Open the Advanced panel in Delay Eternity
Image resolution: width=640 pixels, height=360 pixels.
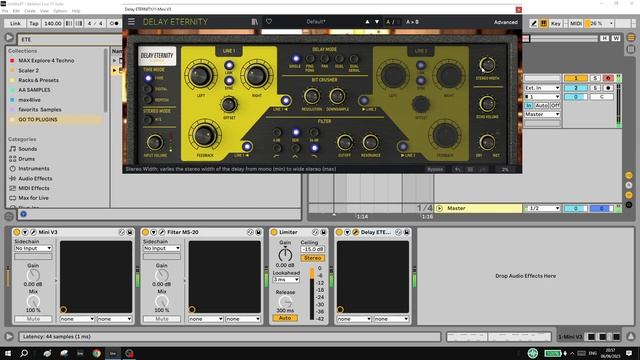tap(505, 22)
